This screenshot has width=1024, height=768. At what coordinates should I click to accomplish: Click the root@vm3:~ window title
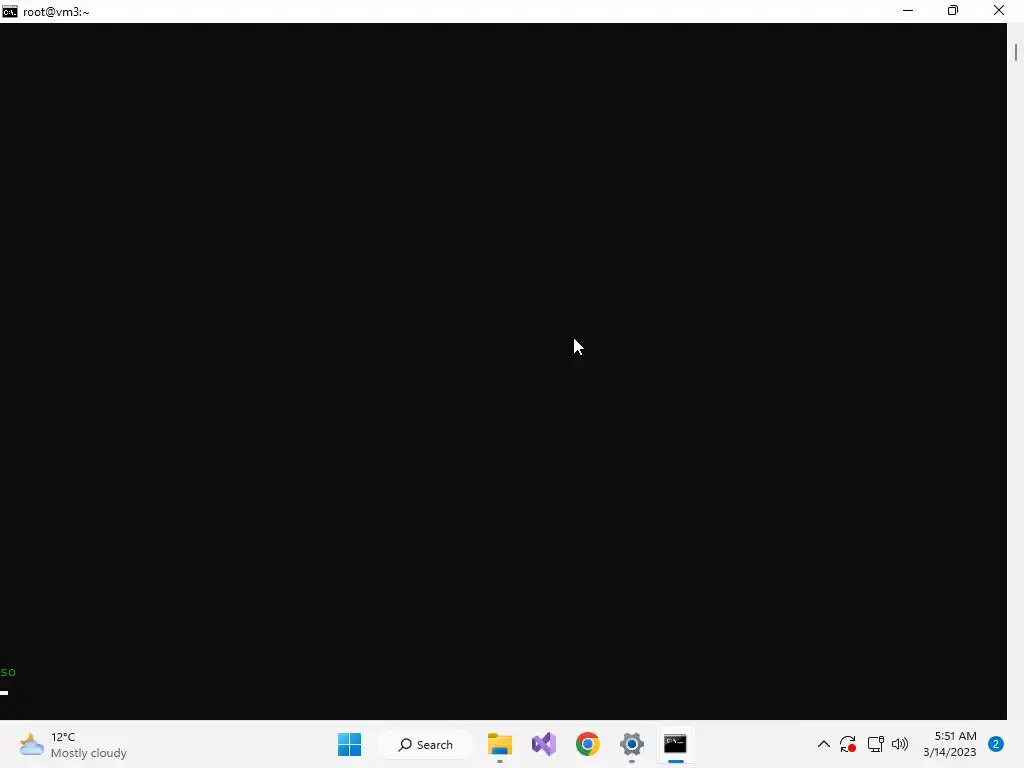coord(56,12)
